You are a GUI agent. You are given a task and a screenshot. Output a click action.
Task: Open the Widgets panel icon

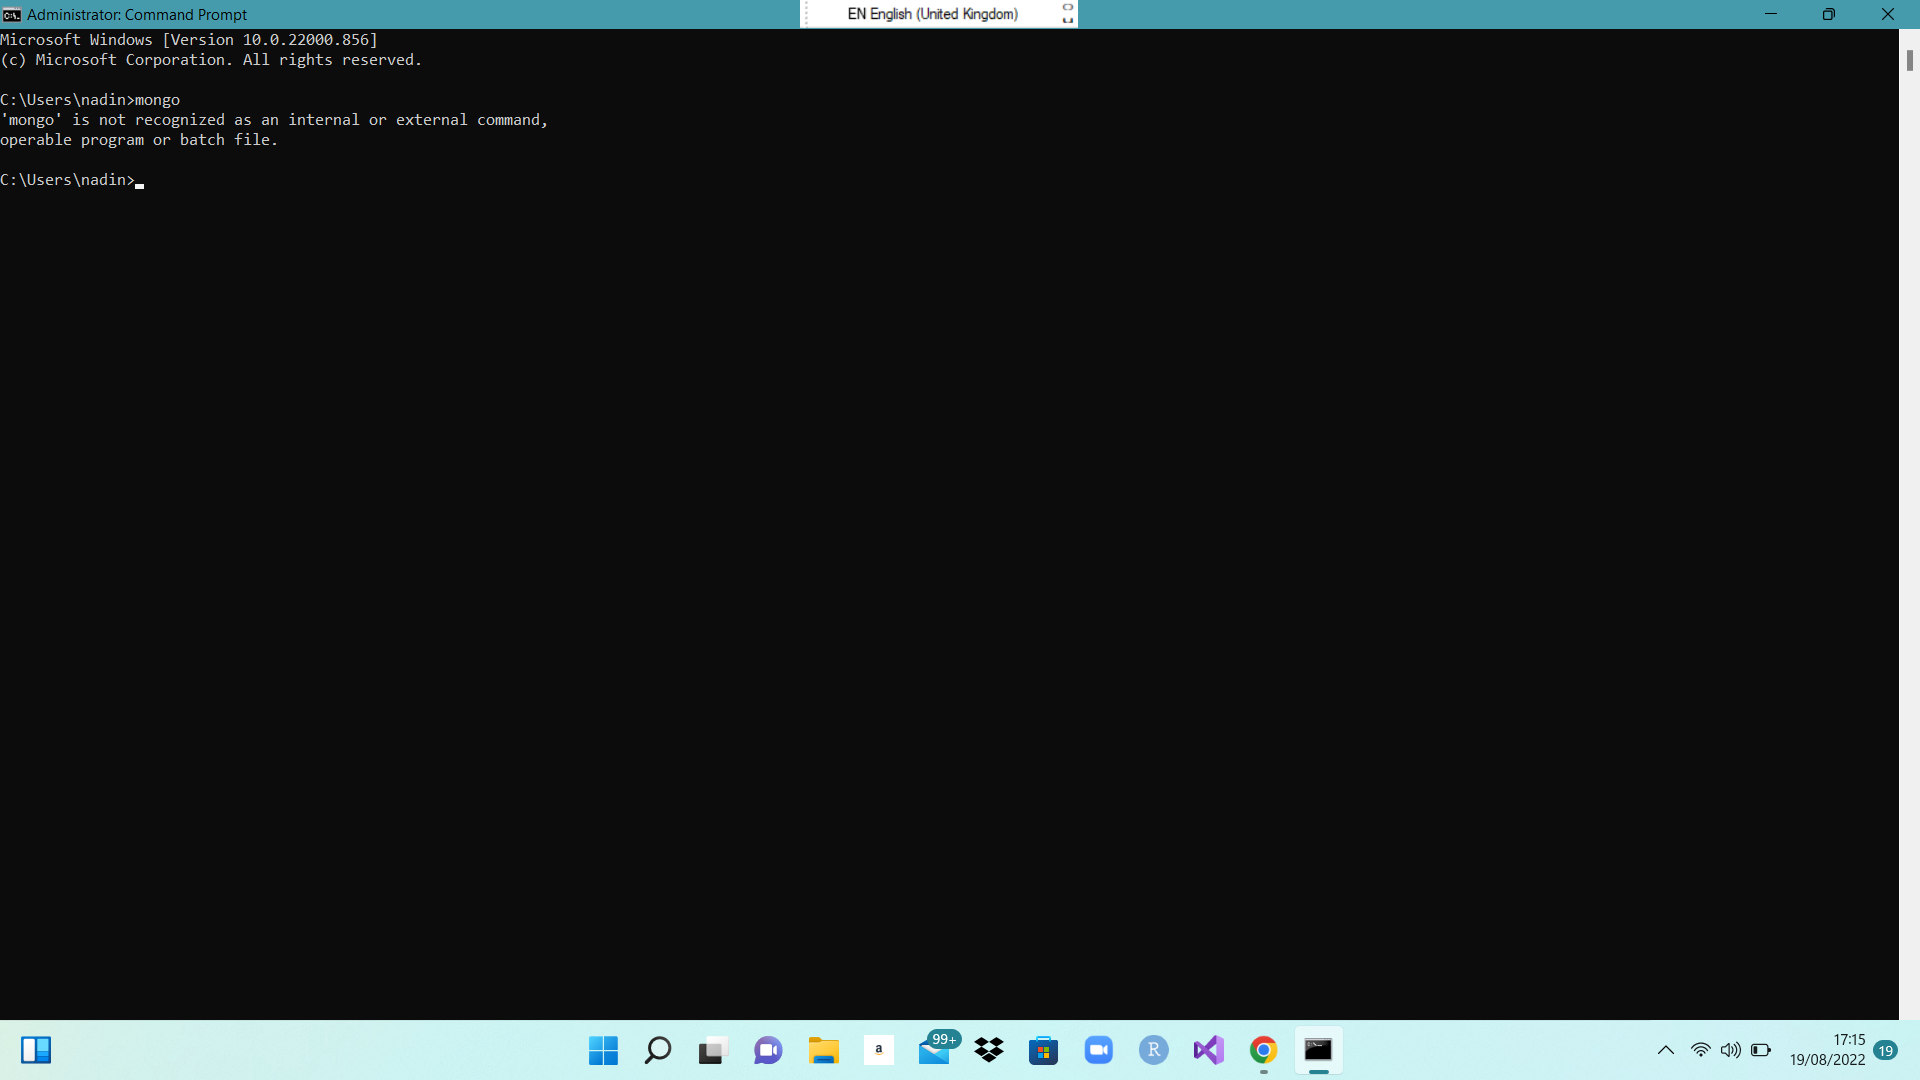point(36,1050)
